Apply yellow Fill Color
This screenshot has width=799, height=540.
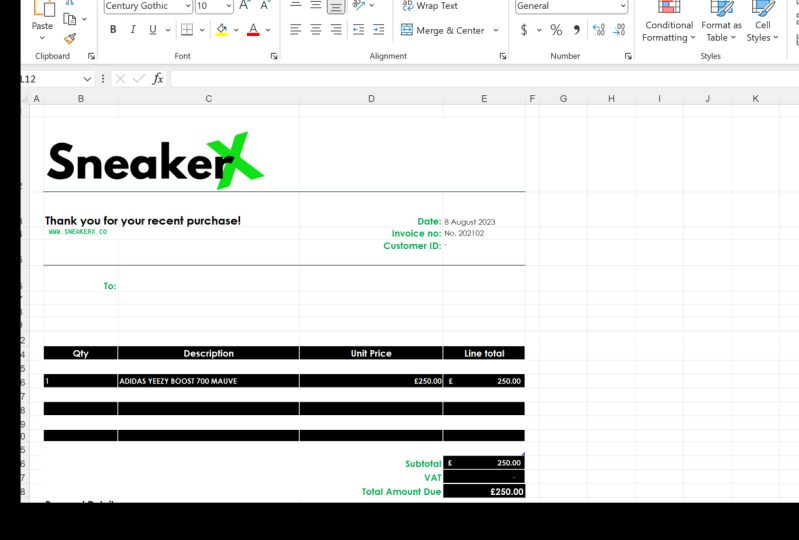pyautogui.click(x=222, y=30)
